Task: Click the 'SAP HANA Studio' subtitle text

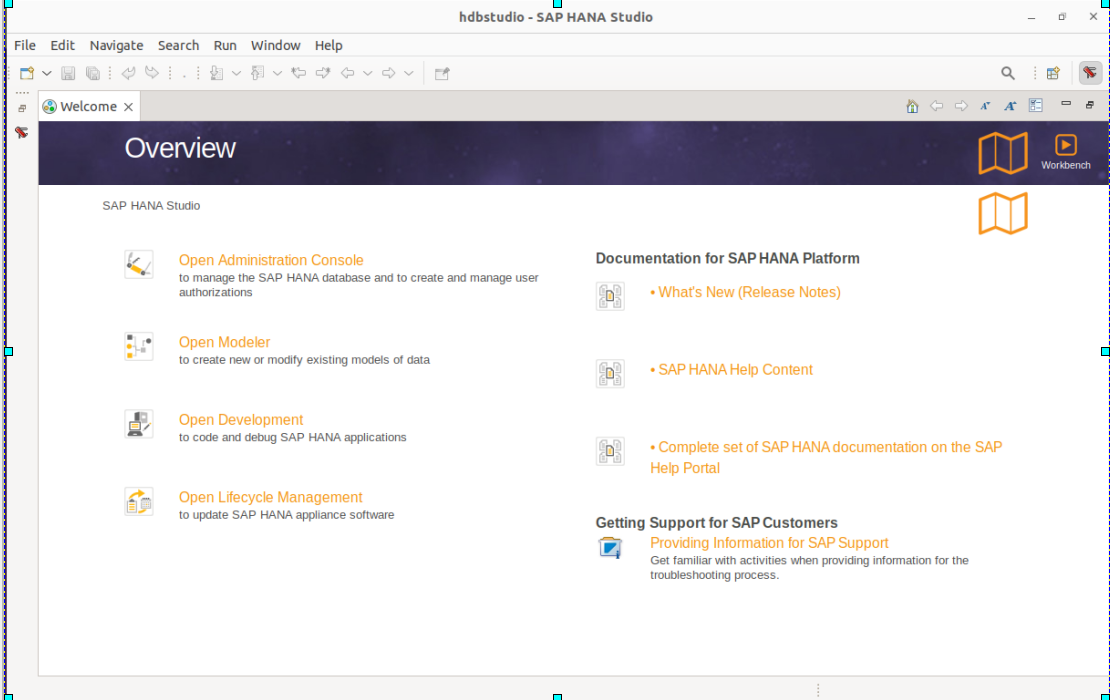Action: 151,205
